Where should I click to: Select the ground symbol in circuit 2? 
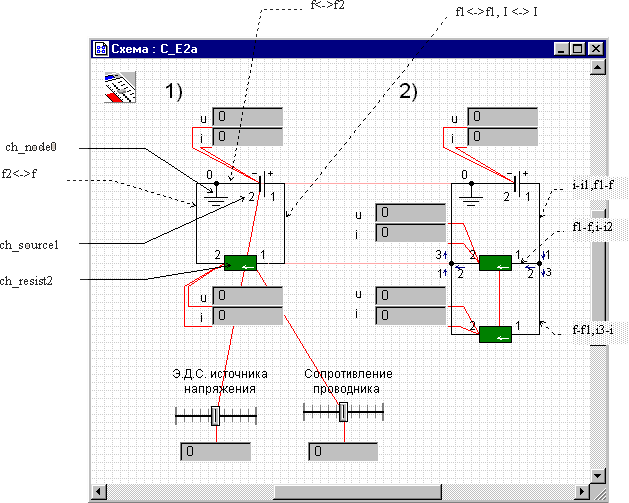click(471, 199)
